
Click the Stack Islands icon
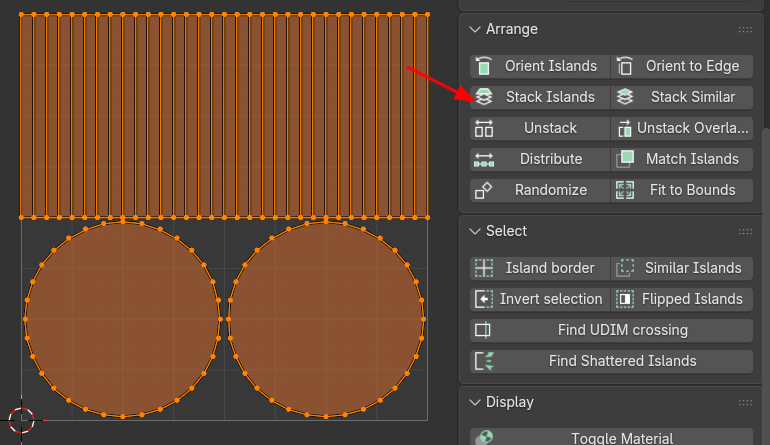pos(484,97)
